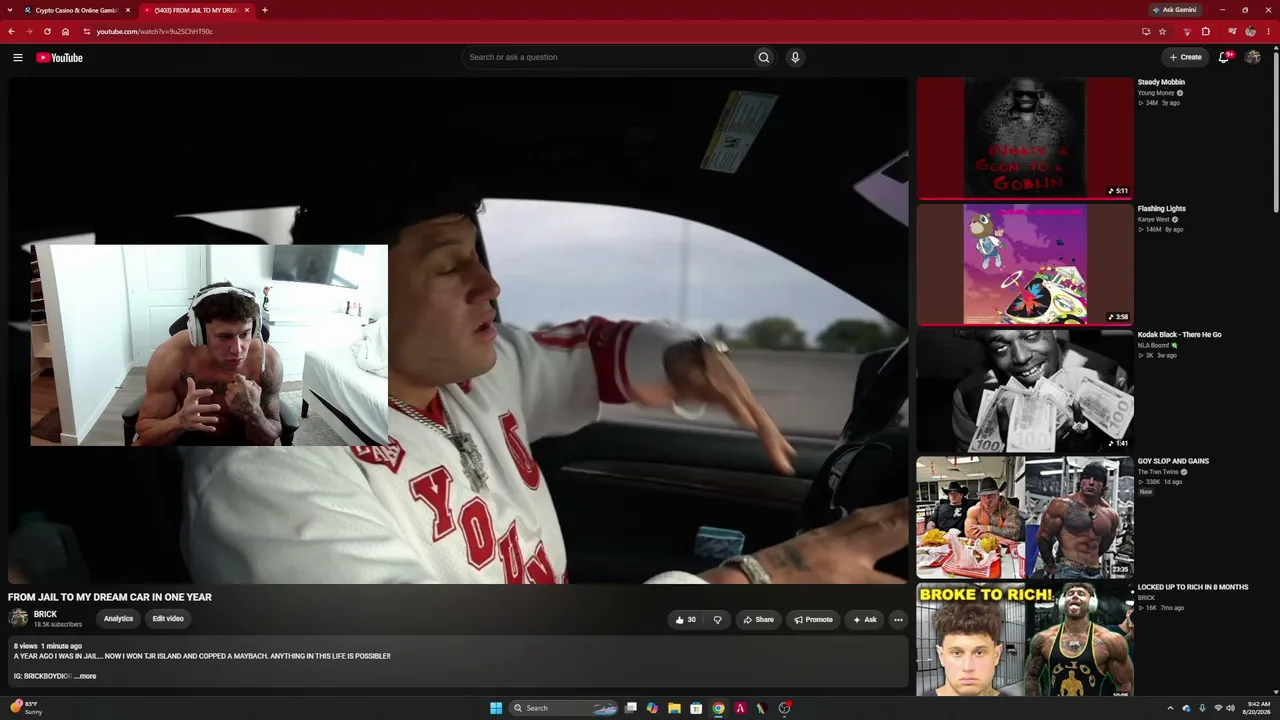Bookmark this page with the star
1280x720 pixels.
pyautogui.click(x=1162, y=31)
